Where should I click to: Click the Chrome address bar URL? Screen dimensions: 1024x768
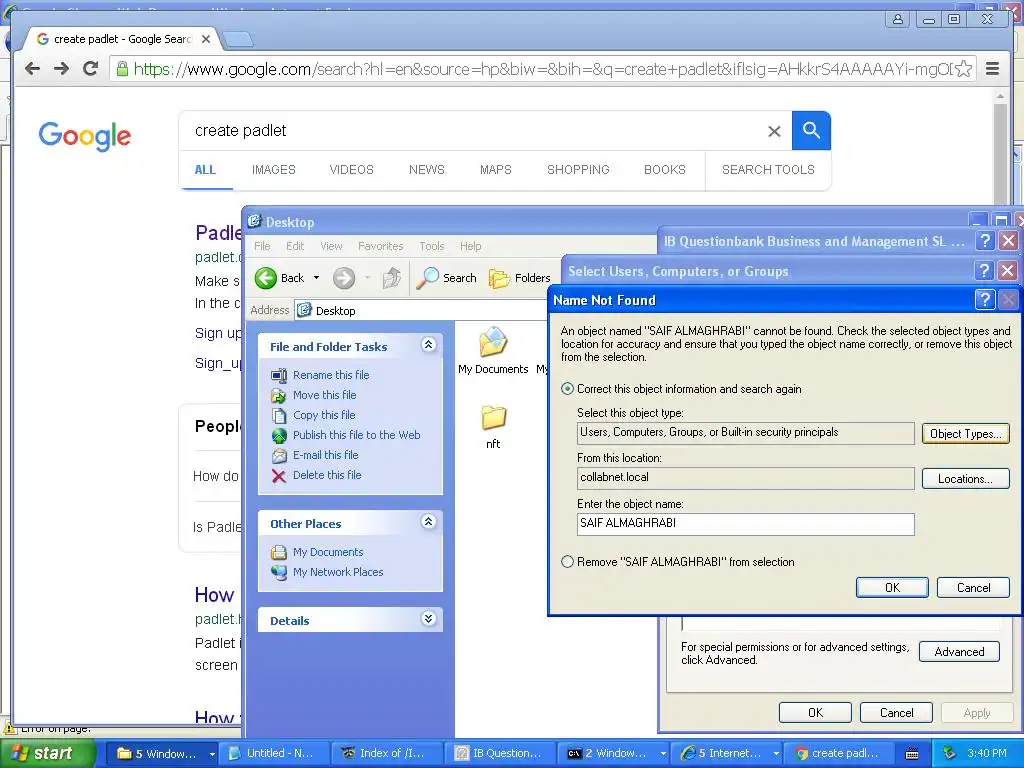point(542,69)
